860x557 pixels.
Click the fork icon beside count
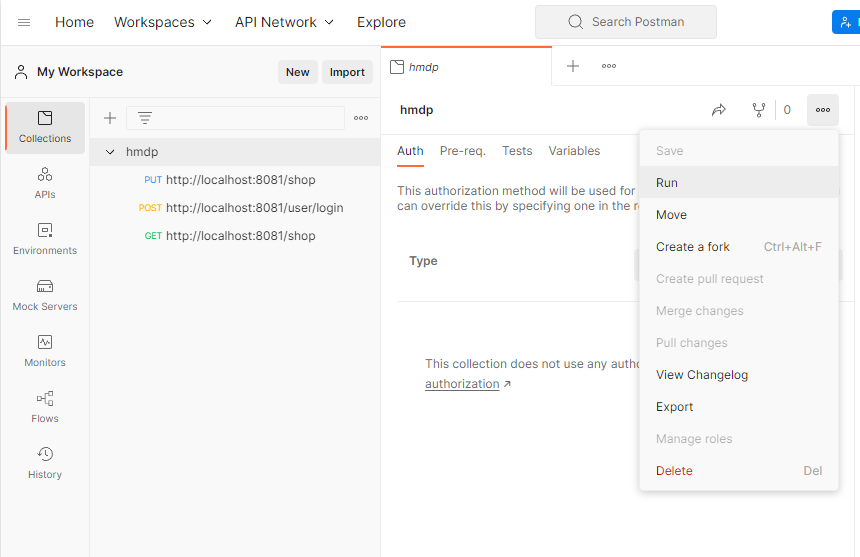coord(759,110)
